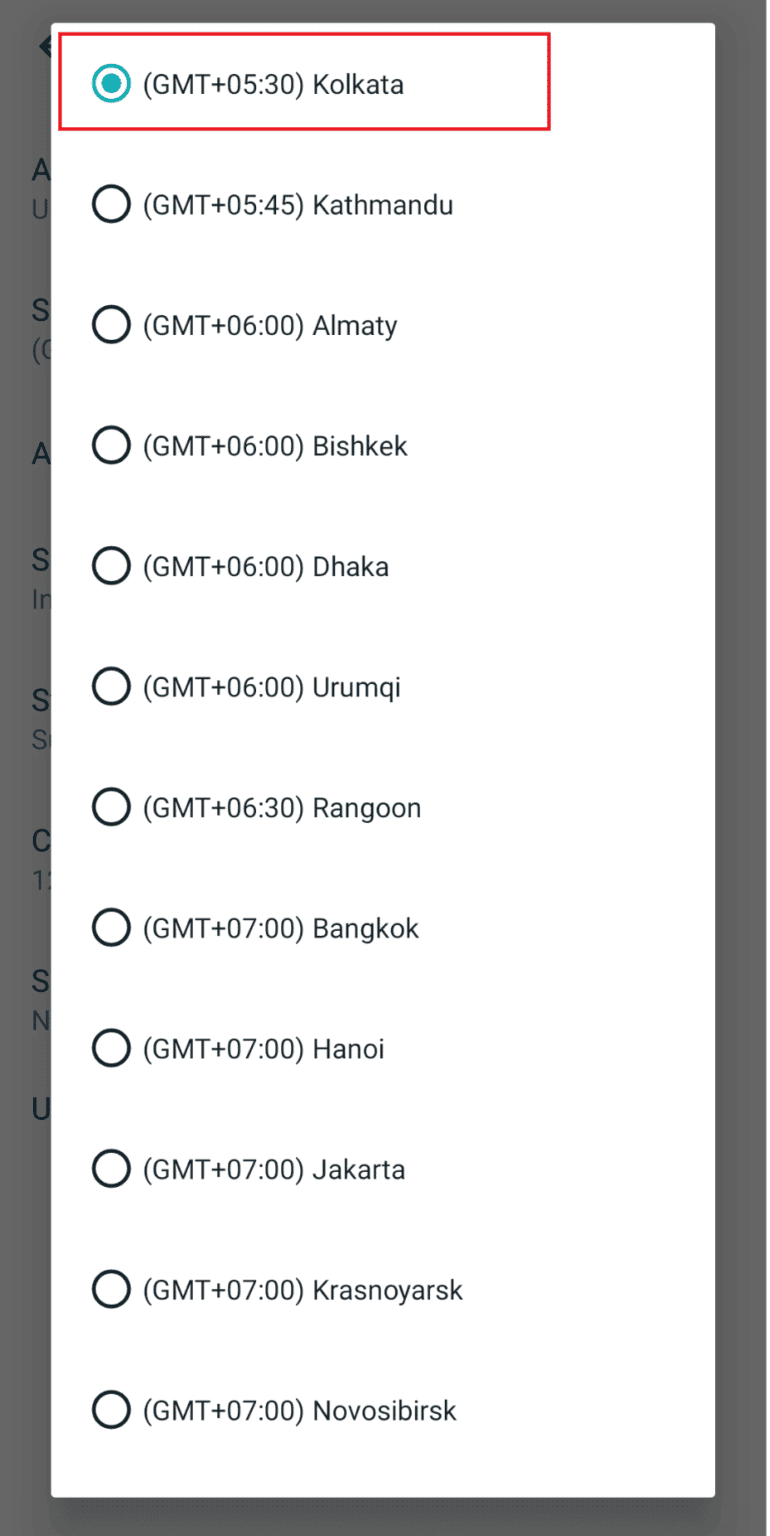The image size is (770, 1536).
Task: Select the Kathmandu radio button circle
Action: click(111, 205)
